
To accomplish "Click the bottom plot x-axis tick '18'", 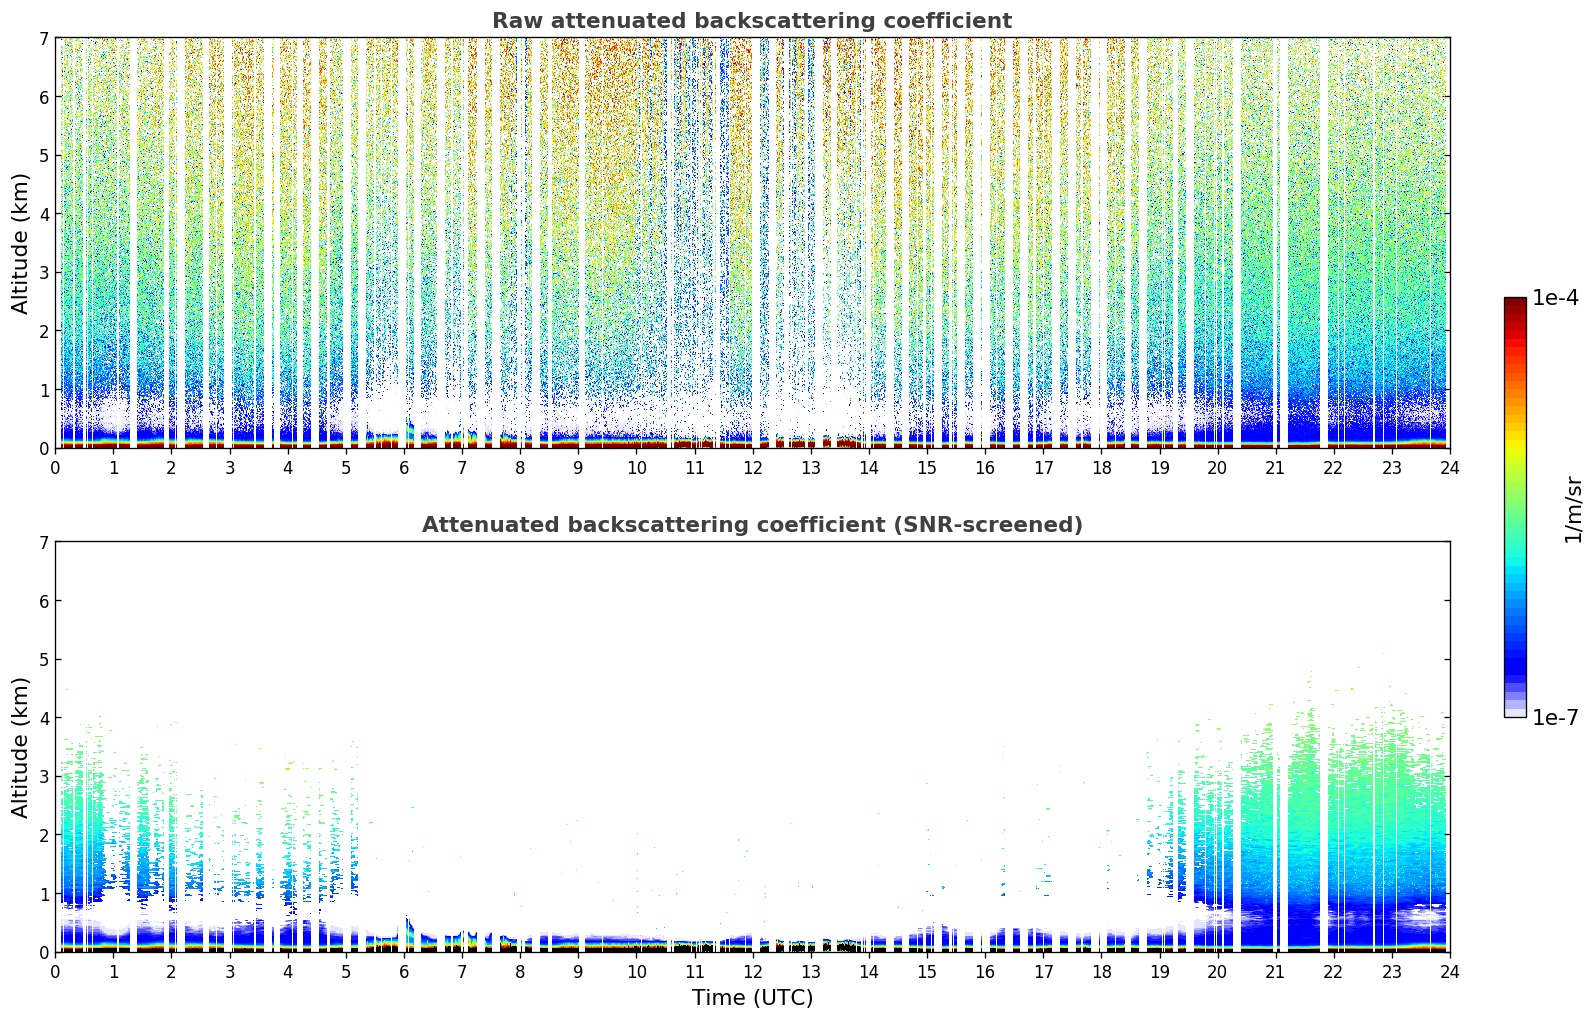I will pos(1101,971).
